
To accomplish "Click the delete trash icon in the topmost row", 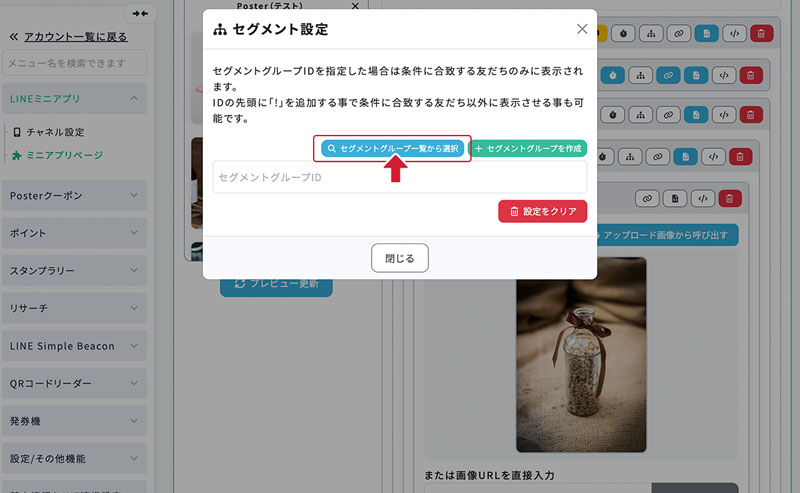I will click(762, 33).
